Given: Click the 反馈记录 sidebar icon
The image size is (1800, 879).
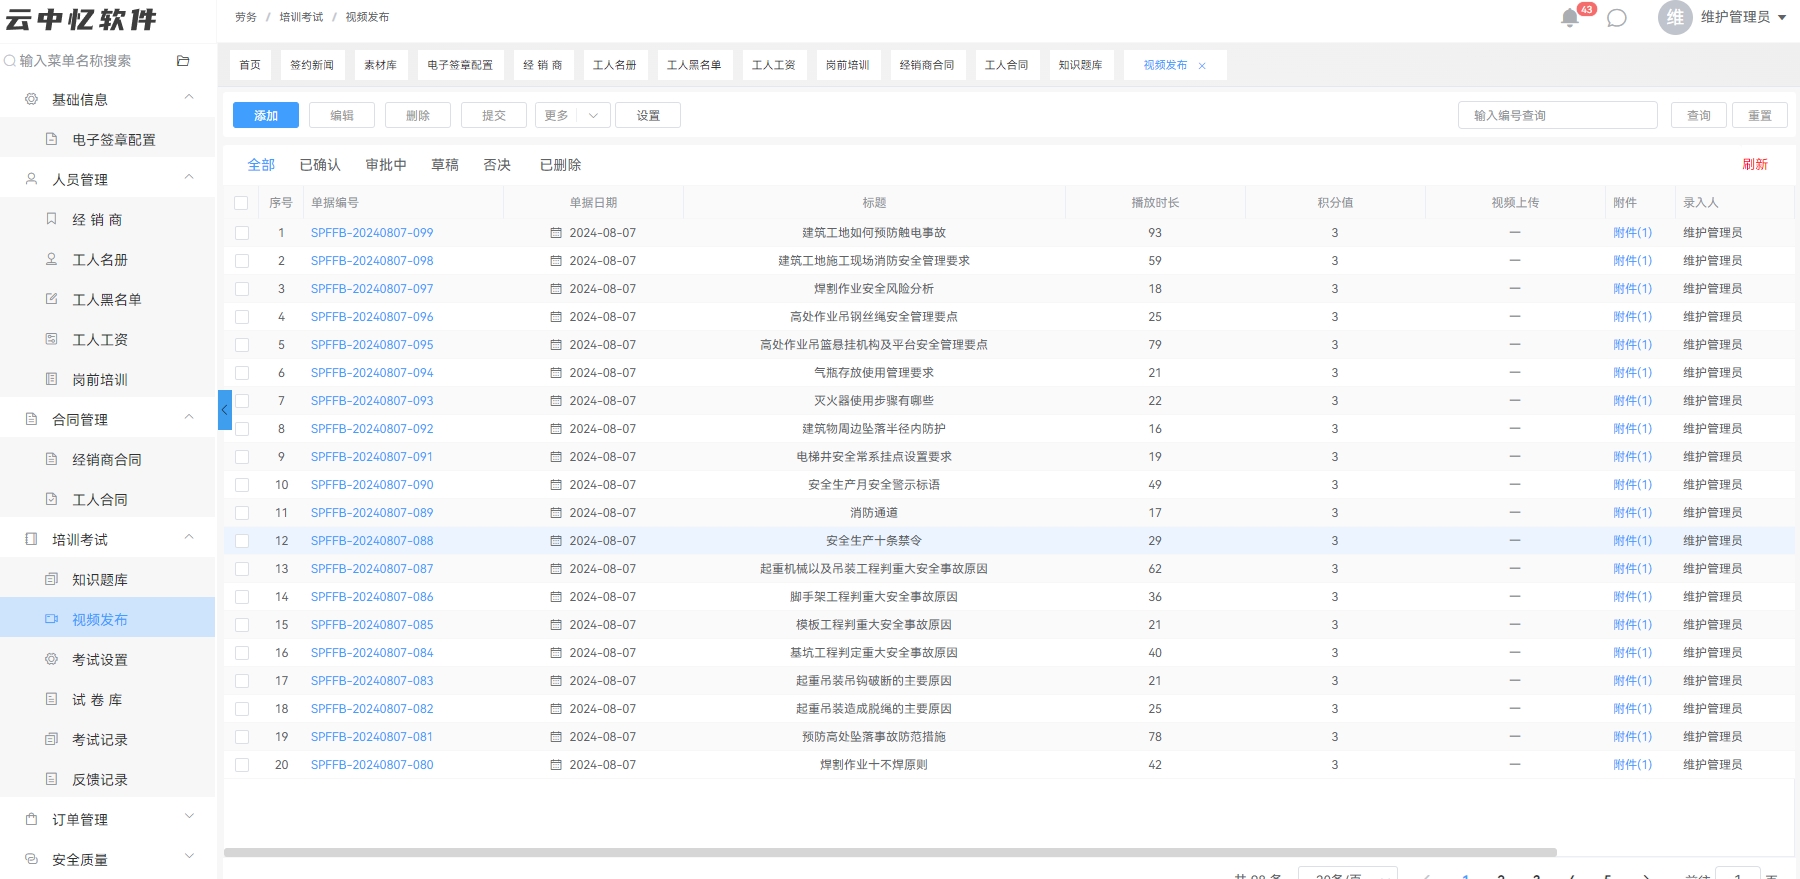Looking at the screenshot, I should (51, 779).
